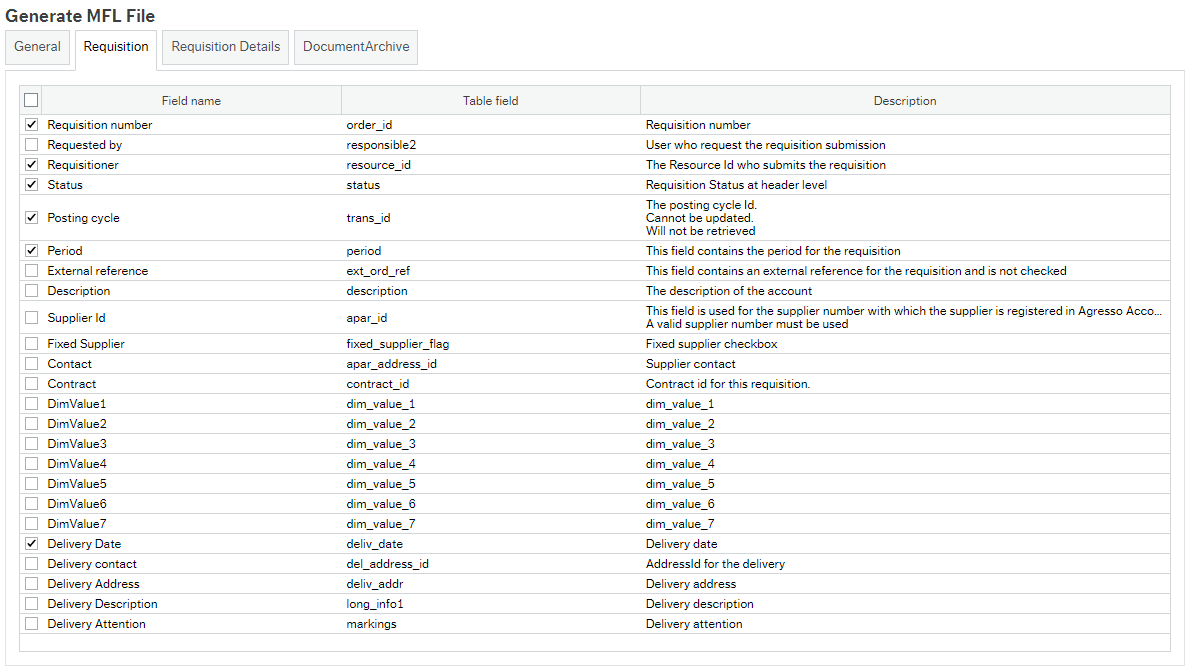Open the DocumentArchive tab
Screen dimensions: 1189x672
coord(356,47)
